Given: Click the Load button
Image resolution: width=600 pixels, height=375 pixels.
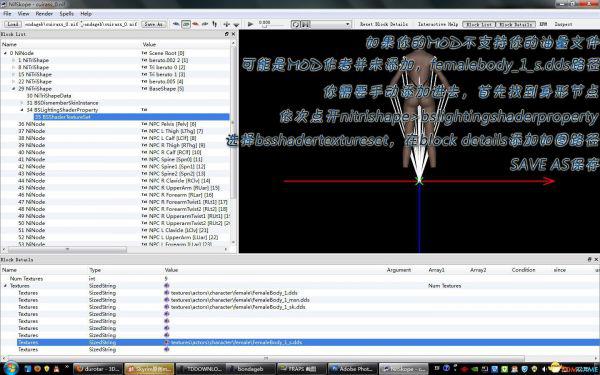Looking at the screenshot, I should (x=12, y=24).
